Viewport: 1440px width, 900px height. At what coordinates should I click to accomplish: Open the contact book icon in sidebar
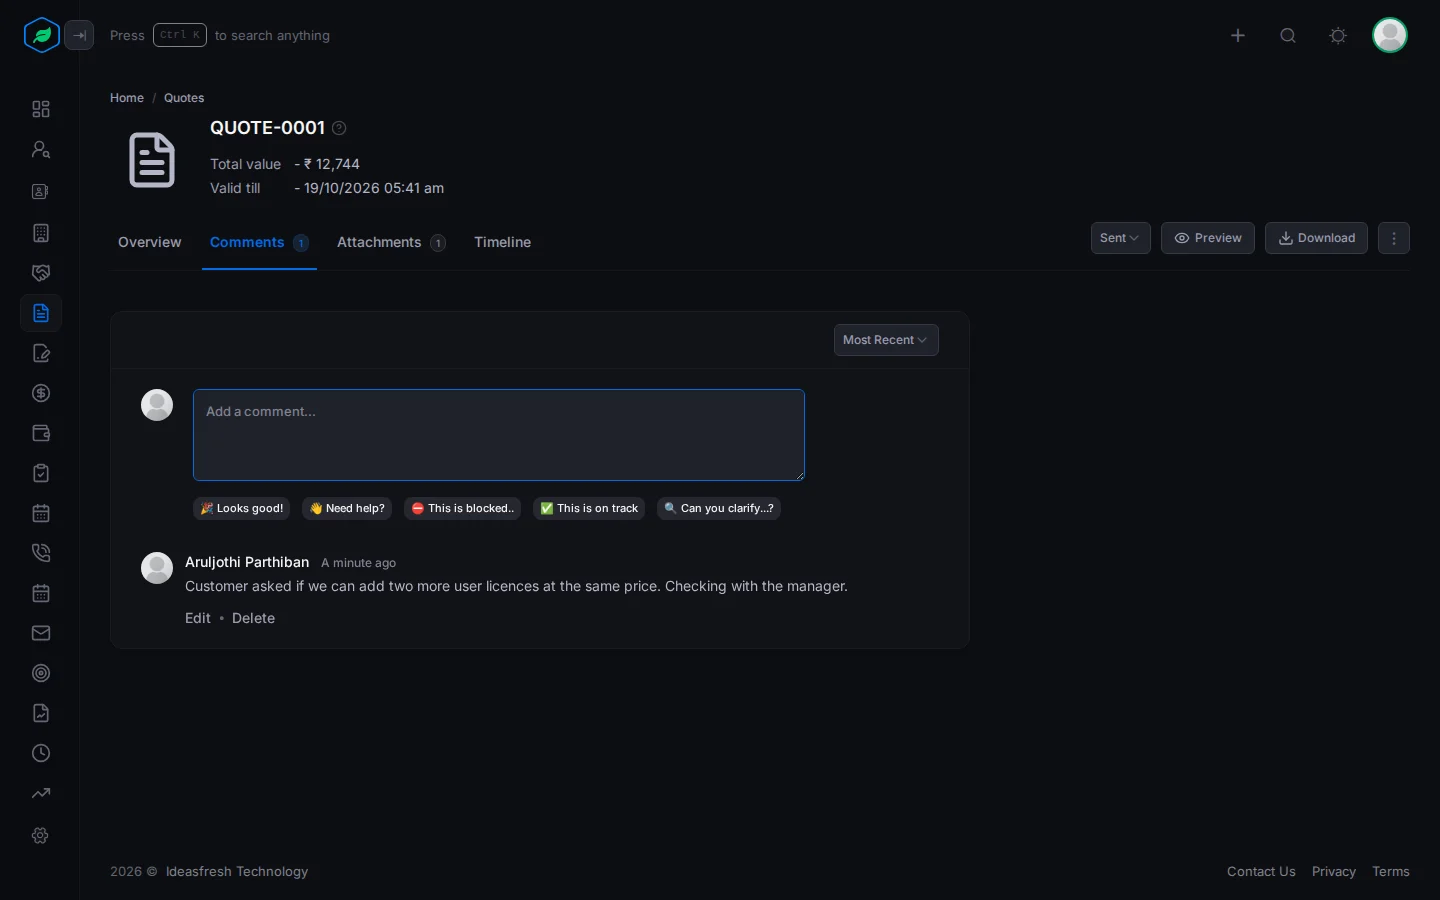[x=41, y=191]
